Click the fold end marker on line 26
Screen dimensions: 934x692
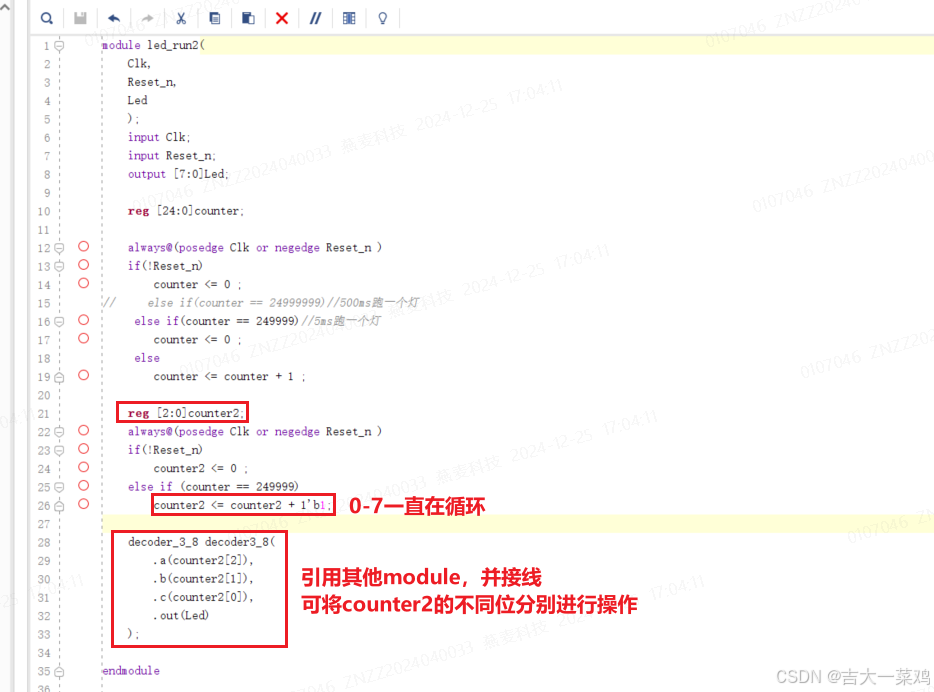coord(59,506)
